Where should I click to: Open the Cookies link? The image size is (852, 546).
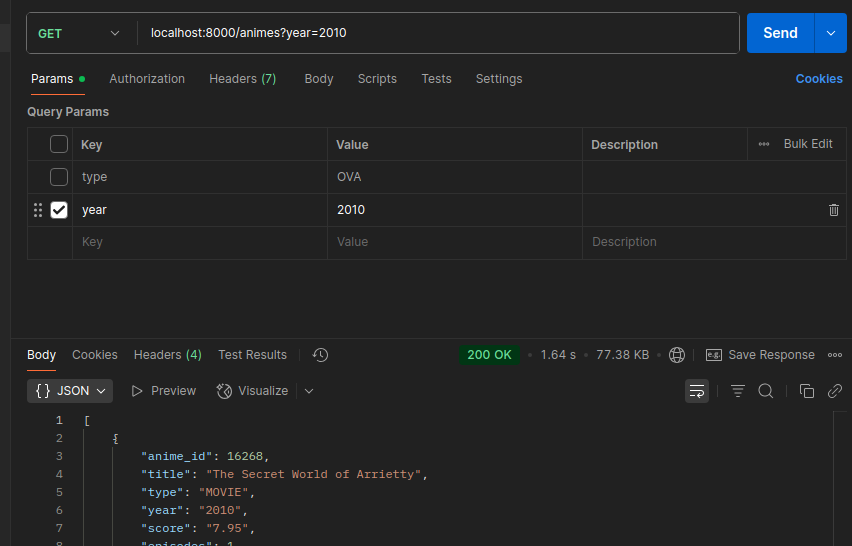(x=819, y=79)
